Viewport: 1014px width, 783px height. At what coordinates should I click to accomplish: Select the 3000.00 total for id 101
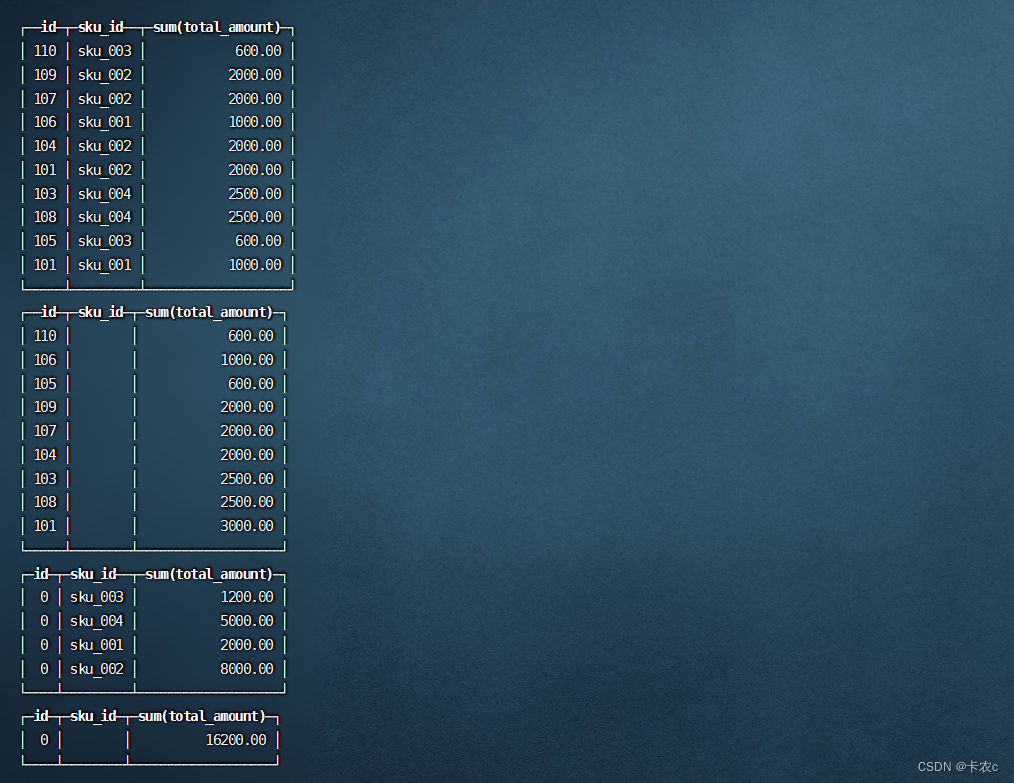pos(247,526)
